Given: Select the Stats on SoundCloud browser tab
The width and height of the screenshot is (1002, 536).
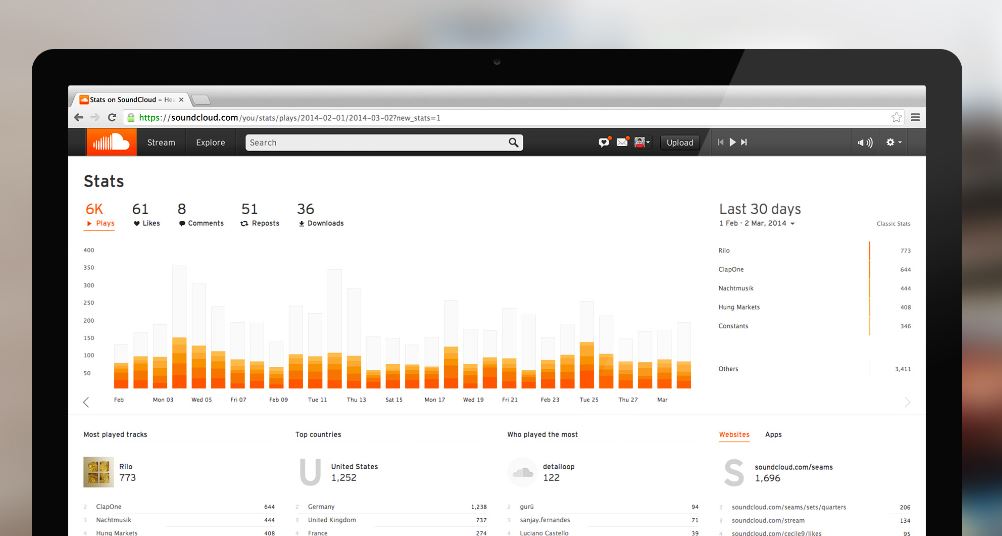Looking at the screenshot, I should tap(132, 100).
